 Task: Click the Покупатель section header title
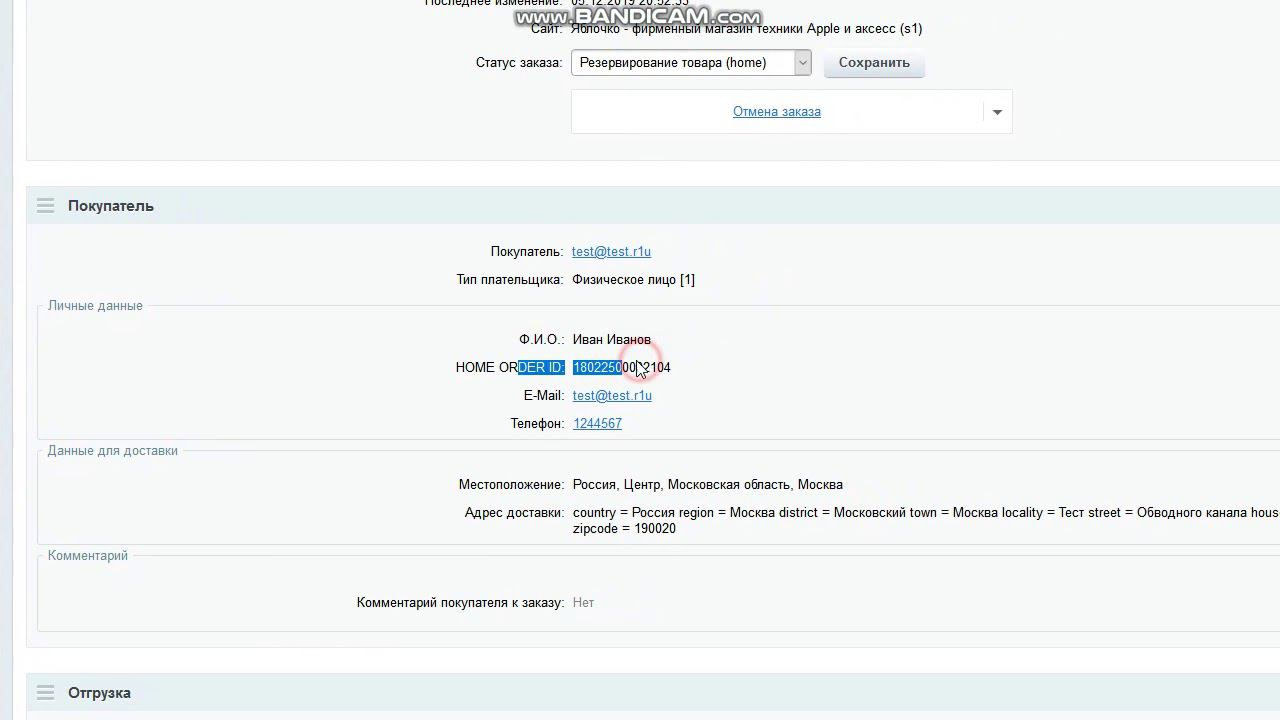pos(111,206)
